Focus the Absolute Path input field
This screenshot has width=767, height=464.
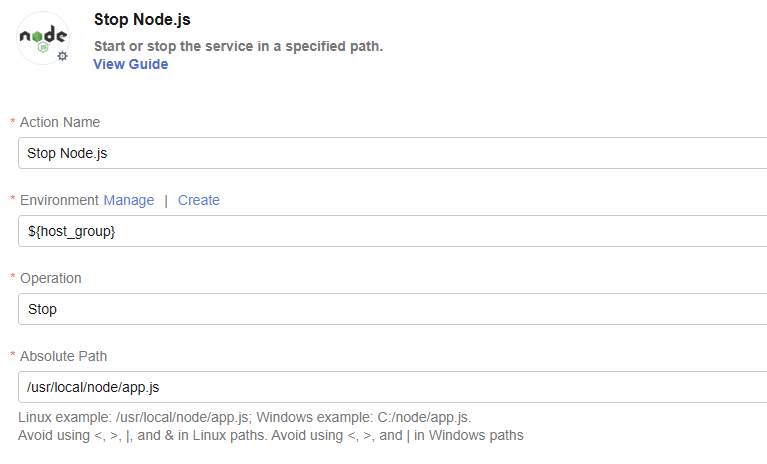pos(392,387)
